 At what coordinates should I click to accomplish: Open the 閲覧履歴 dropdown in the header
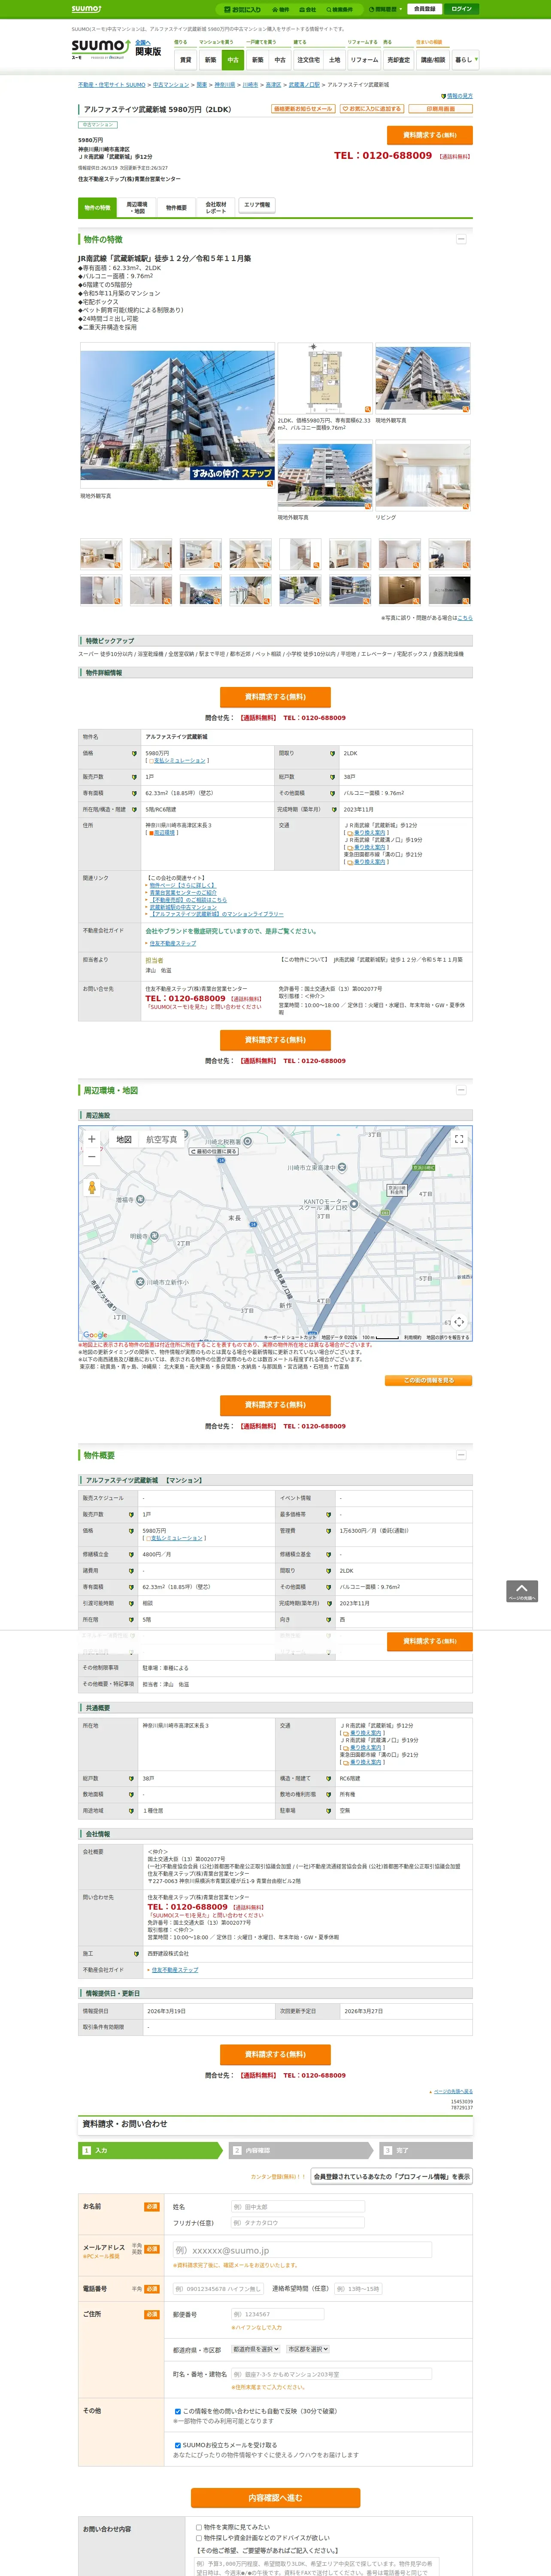coord(386,9)
